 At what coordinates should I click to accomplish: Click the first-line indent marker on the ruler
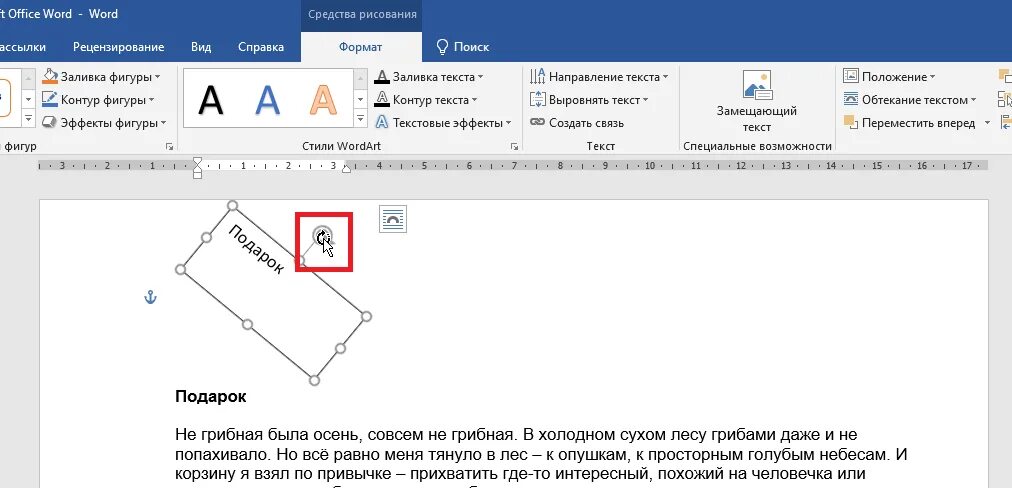[197, 161]
